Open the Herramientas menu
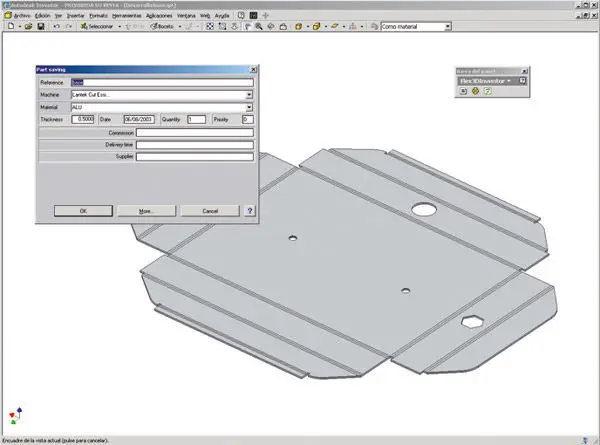 (x=126, y=16)
